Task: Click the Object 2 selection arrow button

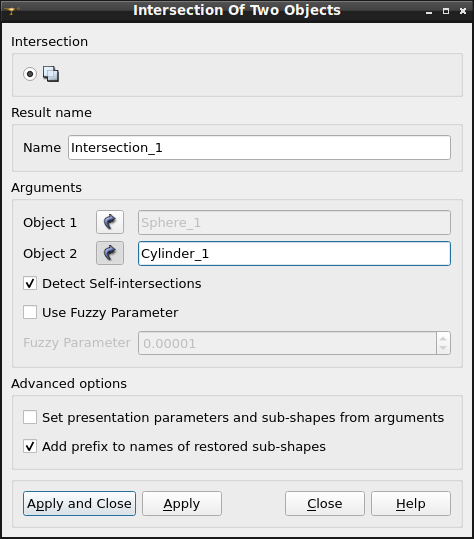Action: point(110,253)
